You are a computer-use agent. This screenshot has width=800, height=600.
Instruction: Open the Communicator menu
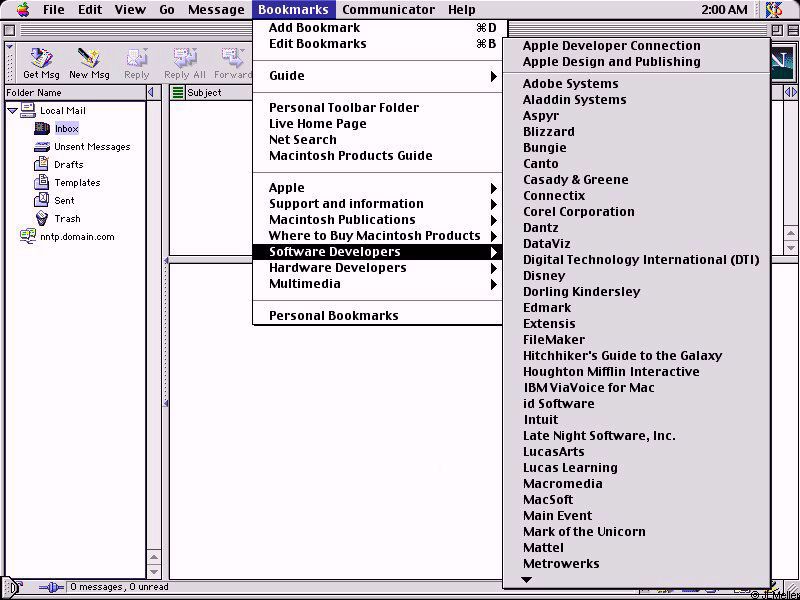(x=388, y=9)
